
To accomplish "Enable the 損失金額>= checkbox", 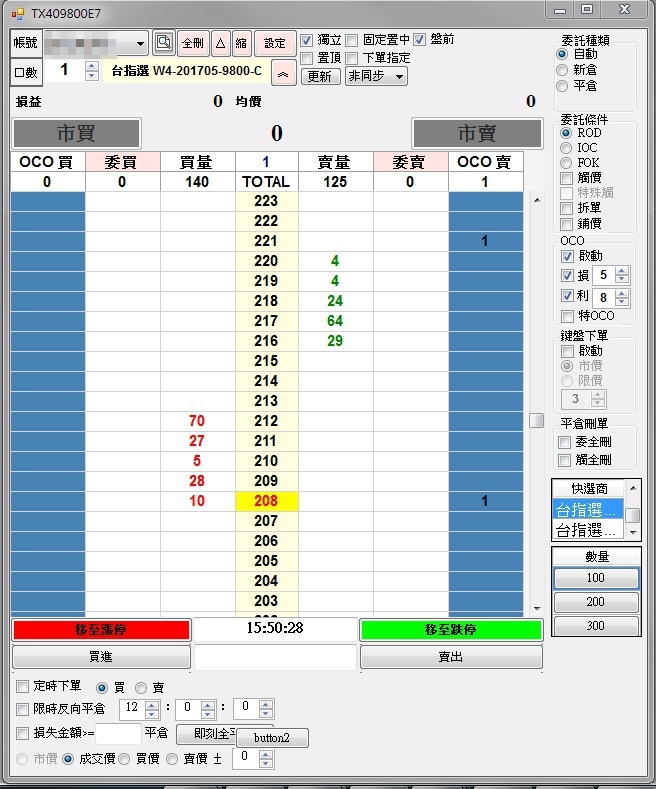I will (22, 734).
